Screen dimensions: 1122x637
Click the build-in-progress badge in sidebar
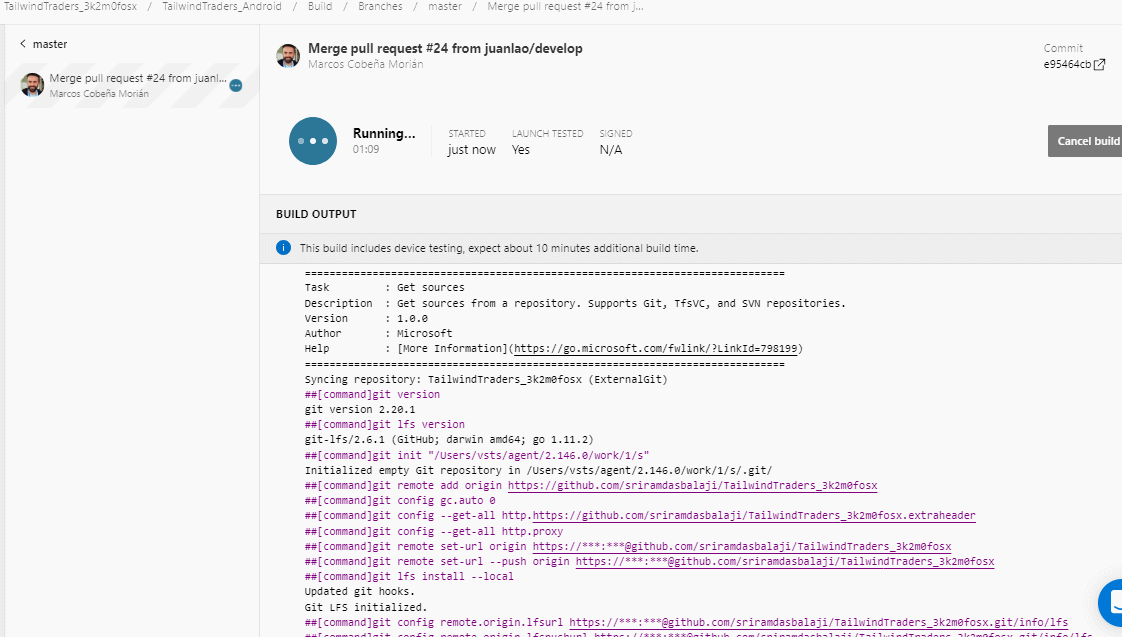236,86
